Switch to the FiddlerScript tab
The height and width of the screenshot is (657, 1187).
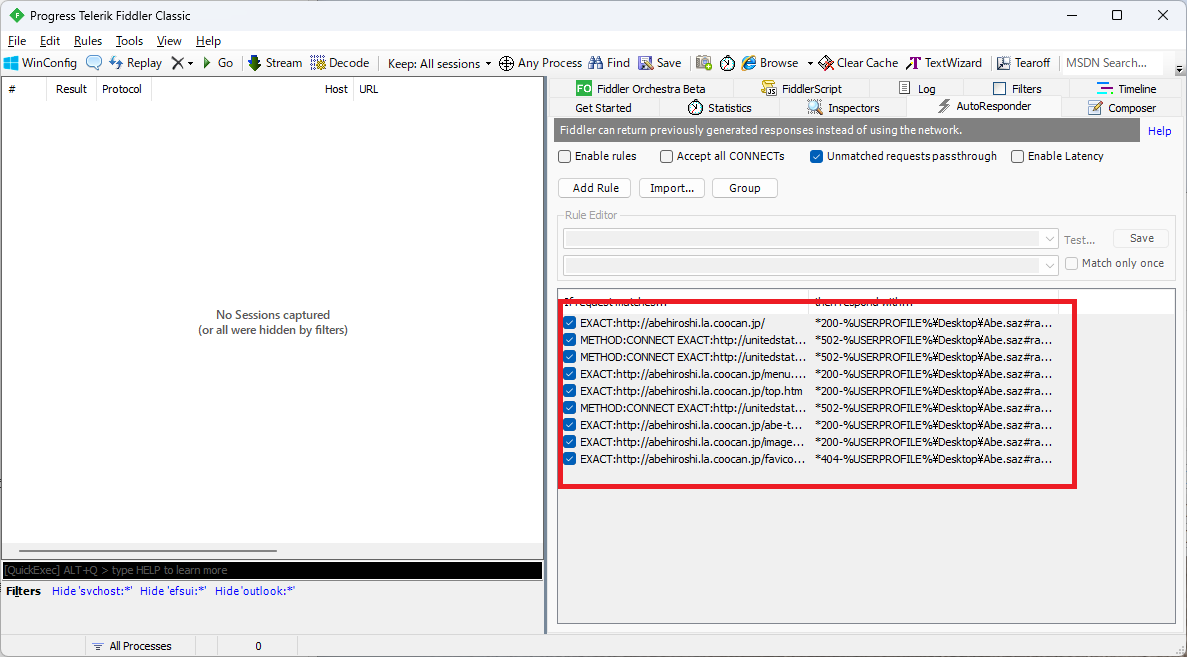[802, 89]
